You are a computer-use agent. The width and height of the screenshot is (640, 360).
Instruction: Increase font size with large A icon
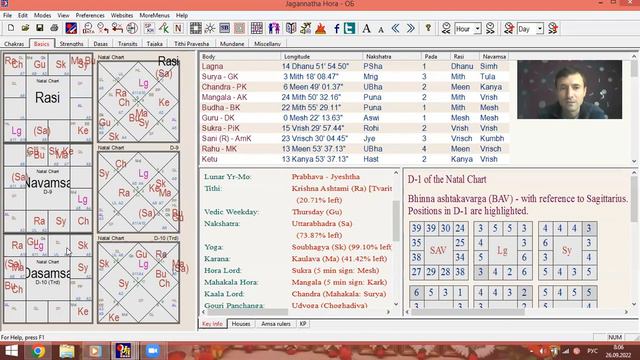coord(367,28)
